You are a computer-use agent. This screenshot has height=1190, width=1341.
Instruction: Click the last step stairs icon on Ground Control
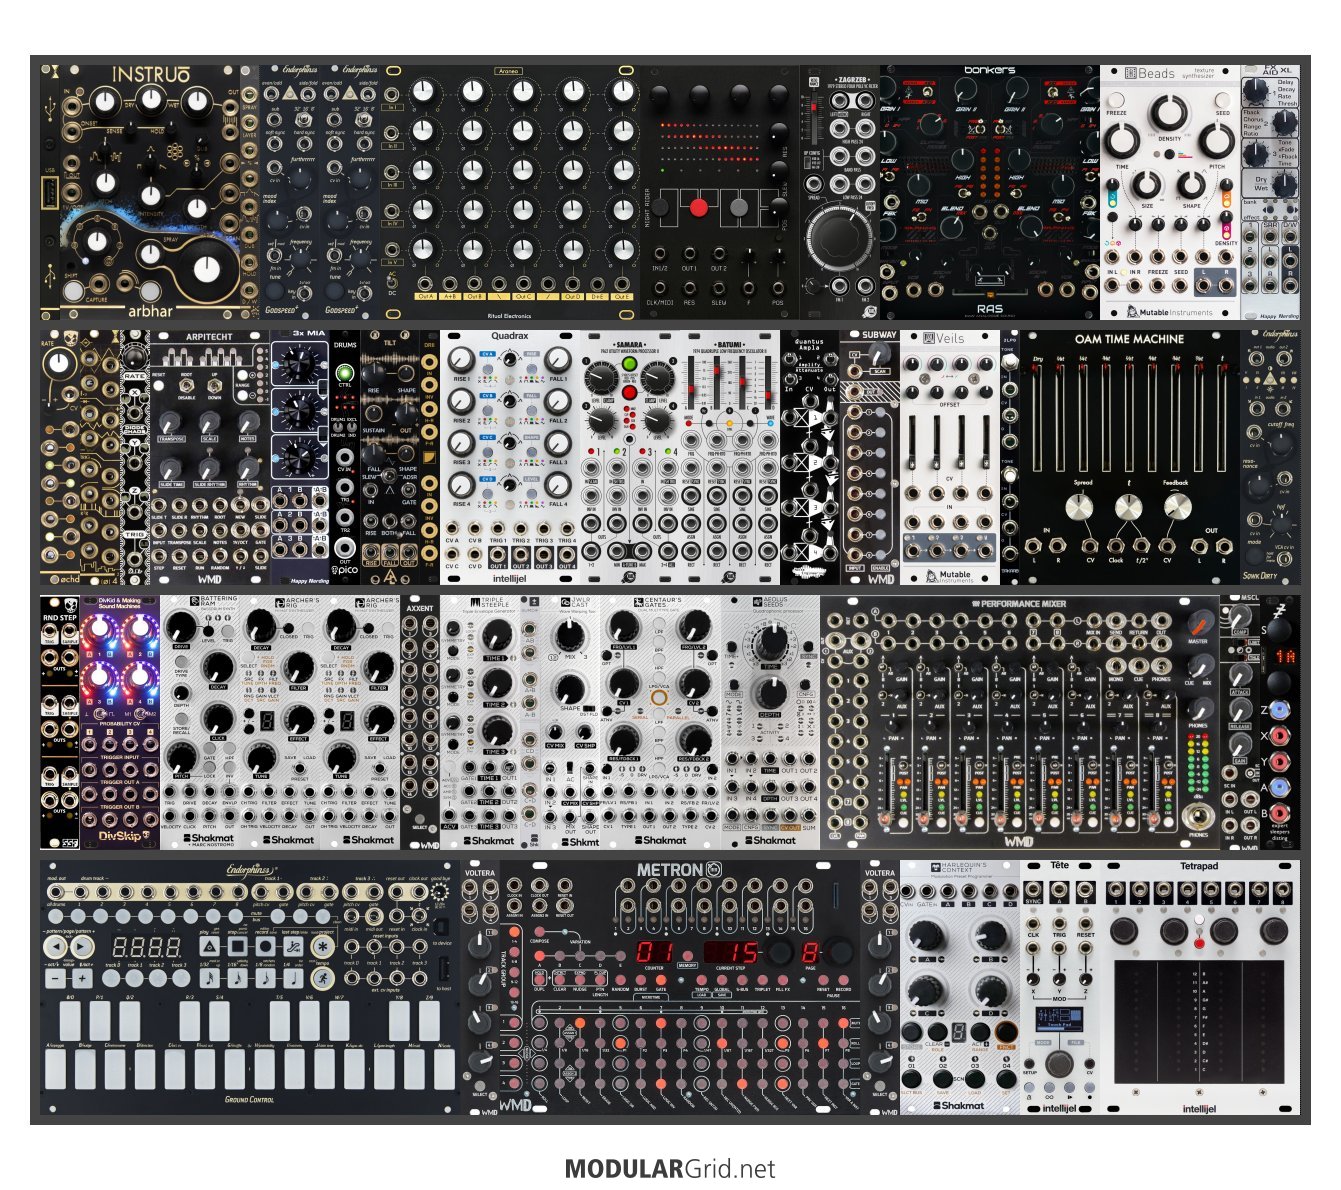point(293,946)
